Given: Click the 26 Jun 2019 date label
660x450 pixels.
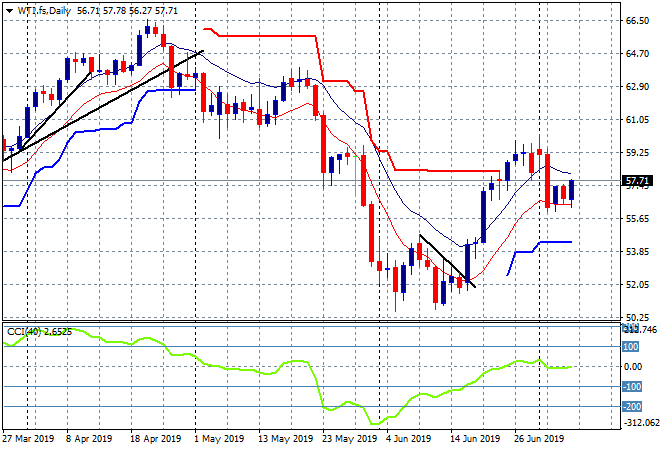Looking at the screenshot, I should click(539, 439).
